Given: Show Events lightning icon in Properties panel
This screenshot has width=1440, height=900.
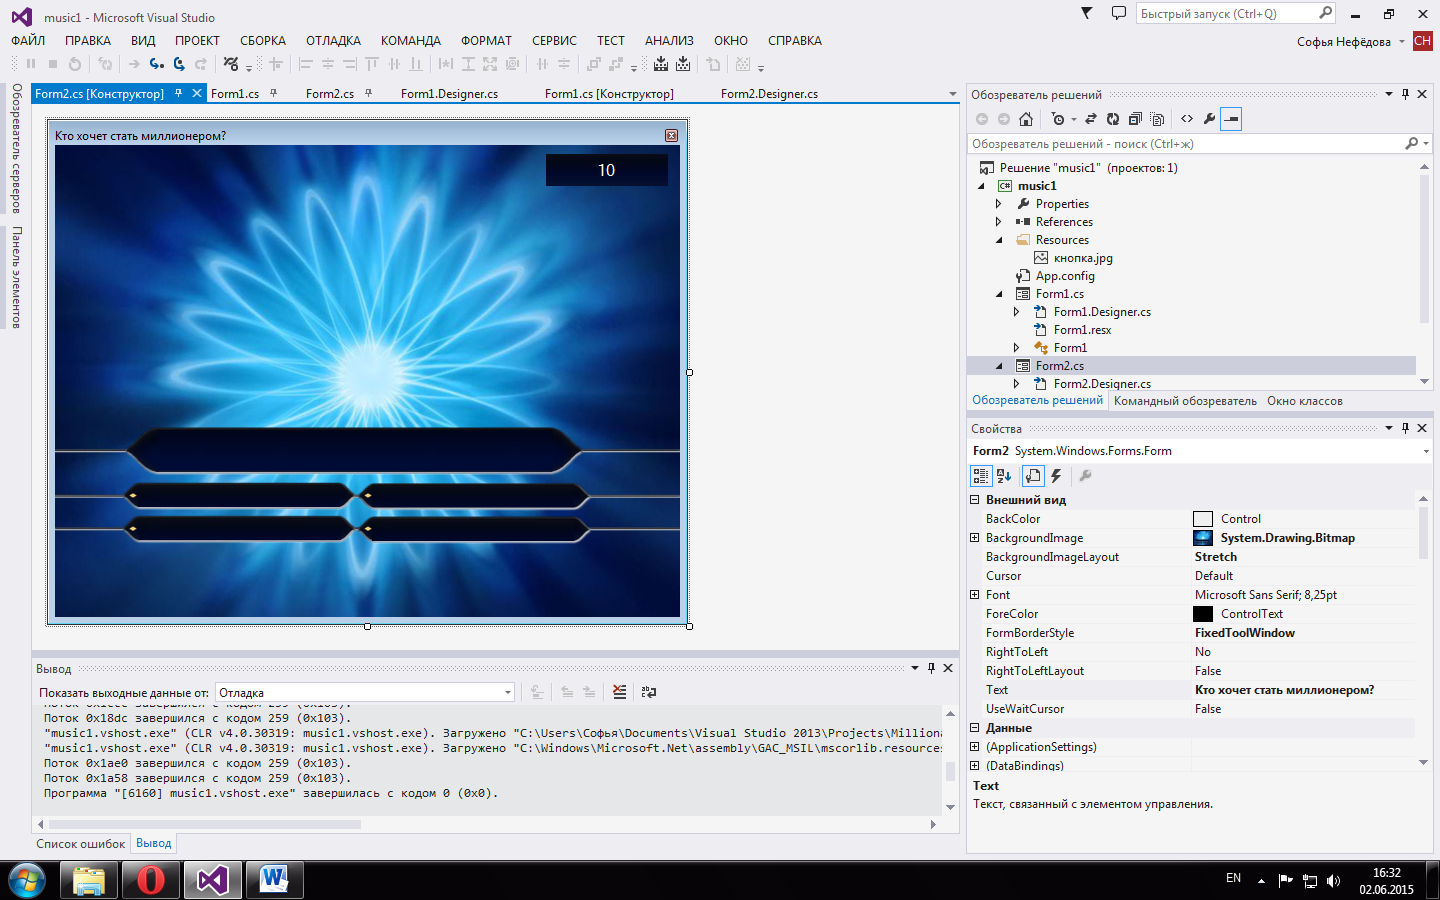Looking at the screenshot, I should (x=1056, y=476).
